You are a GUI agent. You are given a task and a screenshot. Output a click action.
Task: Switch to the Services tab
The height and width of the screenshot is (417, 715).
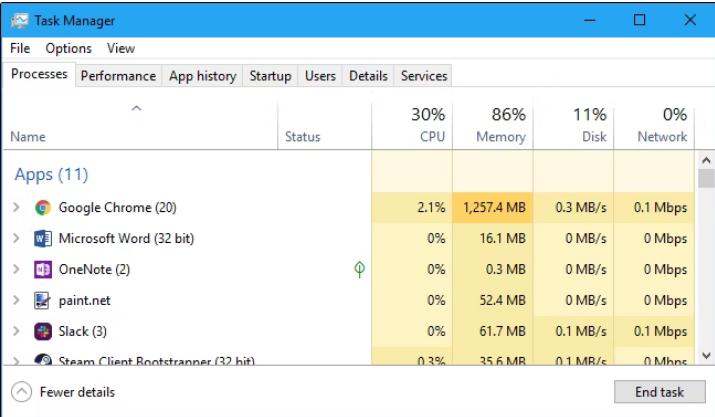coord(424,76)
